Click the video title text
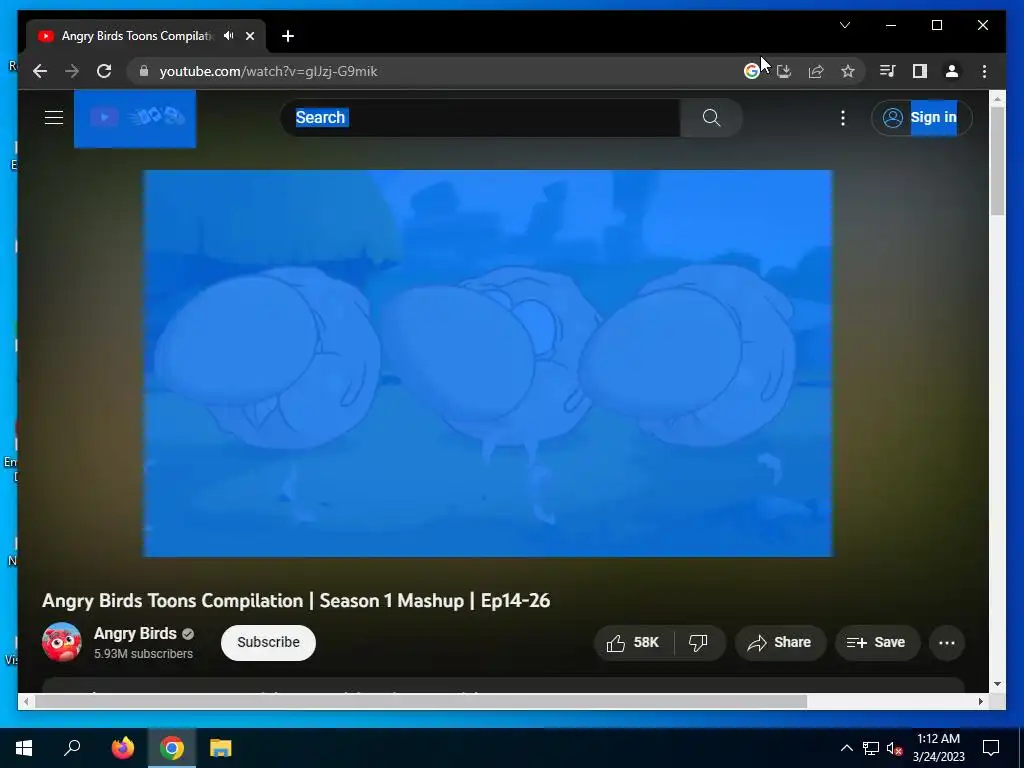Screen dimensions: 1024x768 (296, 601)
